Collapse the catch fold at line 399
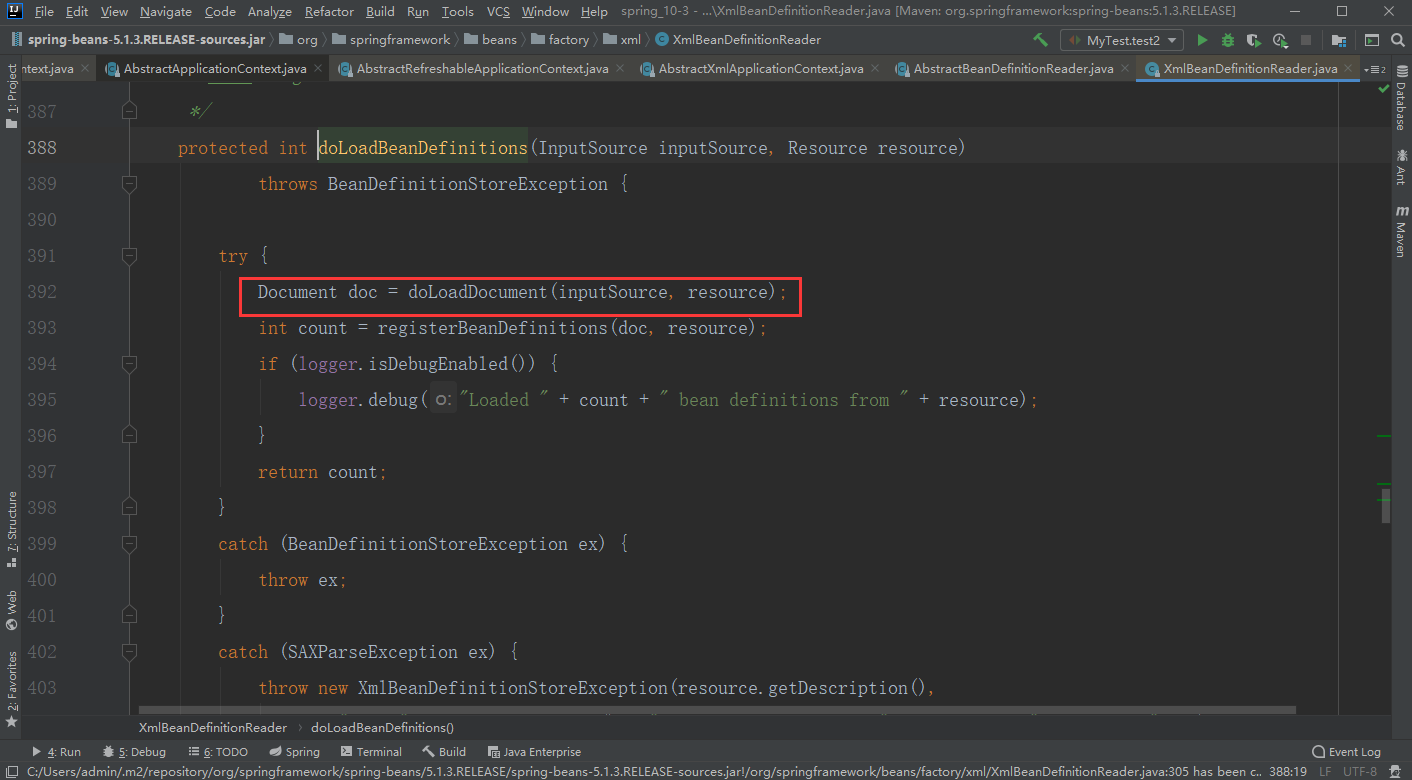The image size is (1412, 780). click(x=129, y=544)
